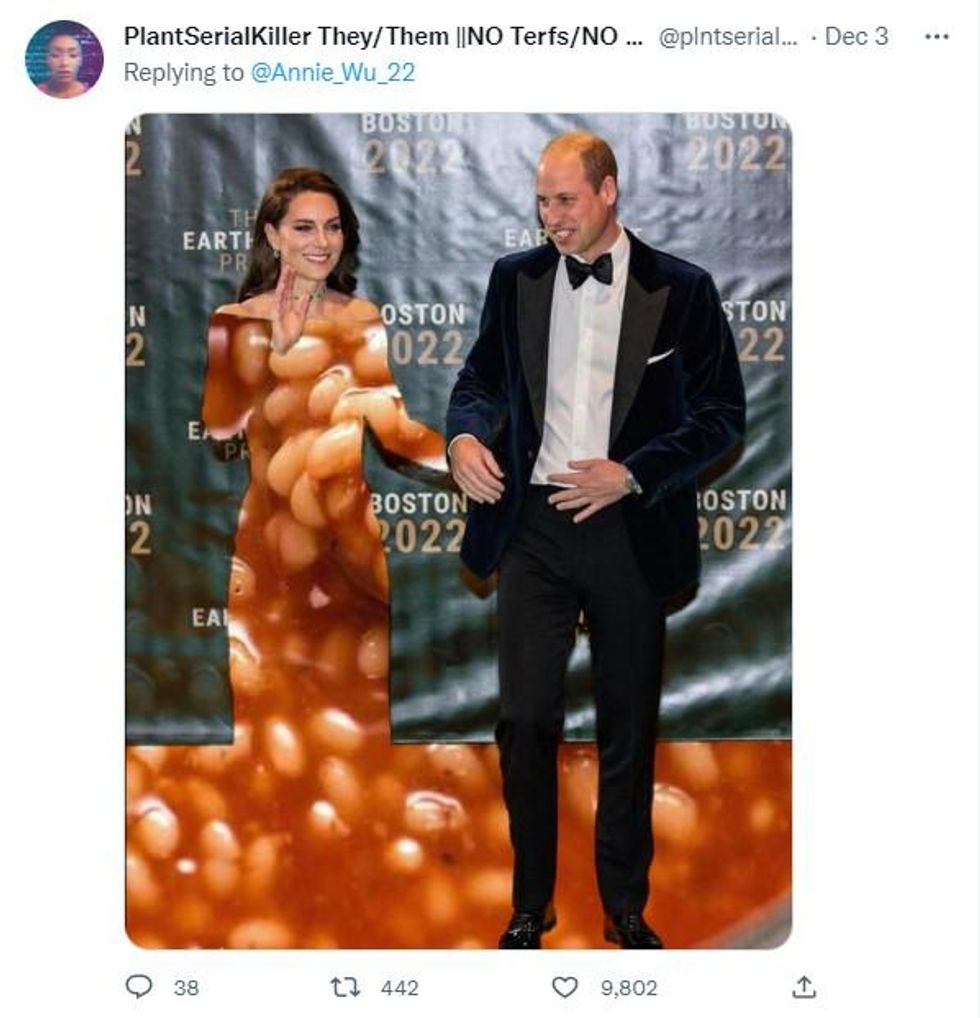Click the retweet arrows icon
The width and height of the screenshot is (980, 1018).
[345, 987]
